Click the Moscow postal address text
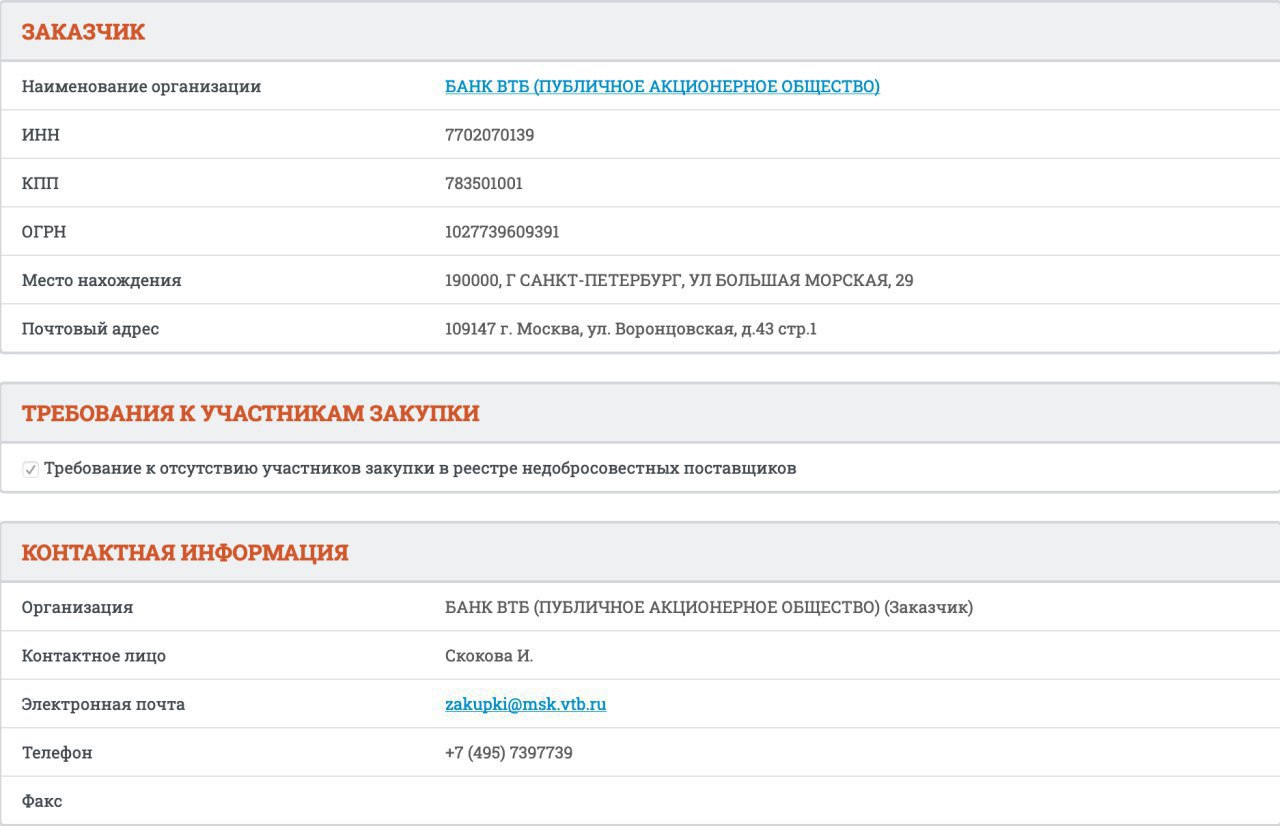 [631, 329]
